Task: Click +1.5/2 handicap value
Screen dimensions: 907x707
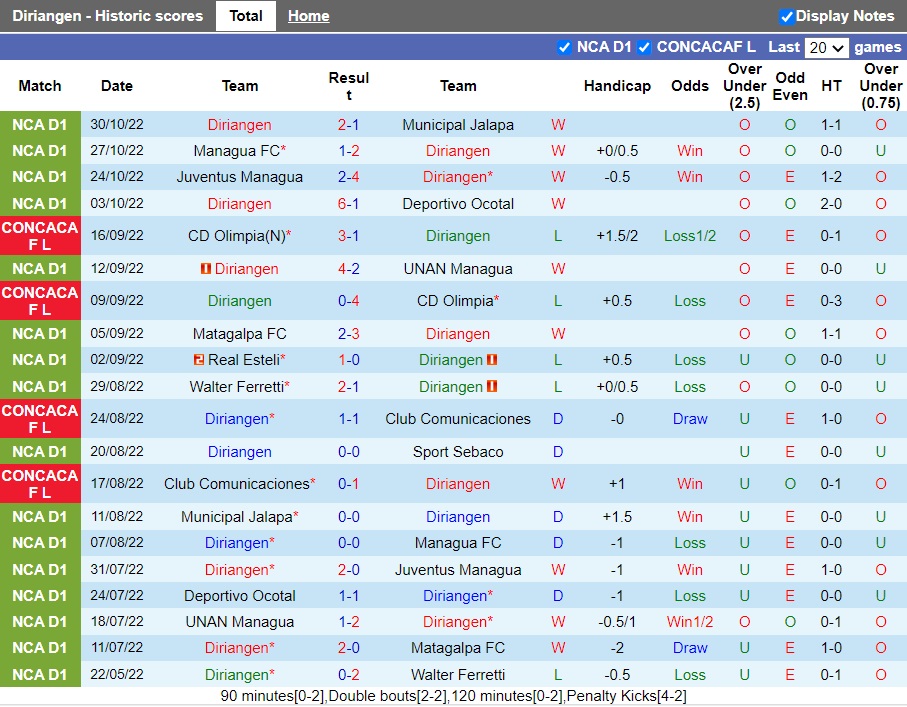Action: click(617, 236)
